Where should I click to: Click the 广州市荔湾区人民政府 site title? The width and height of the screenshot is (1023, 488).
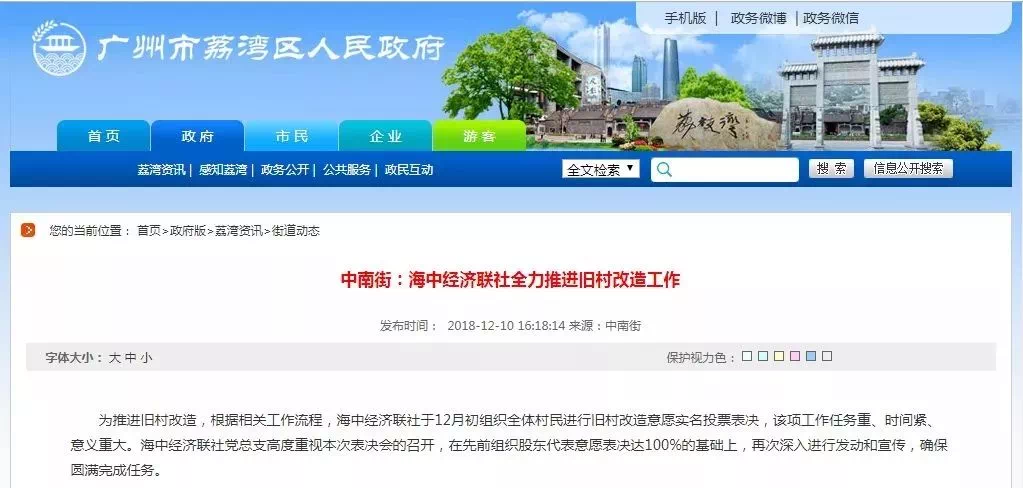[271, 48]
